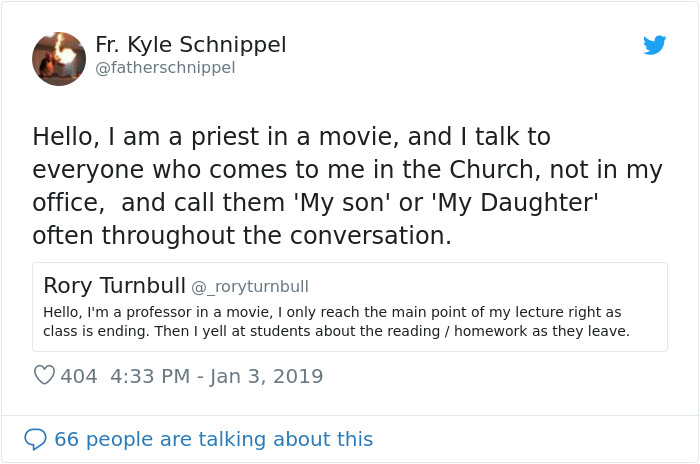The image size is (700, 464).
Task: Click the Rory Turnbull display name
Action: click(114, 285)
